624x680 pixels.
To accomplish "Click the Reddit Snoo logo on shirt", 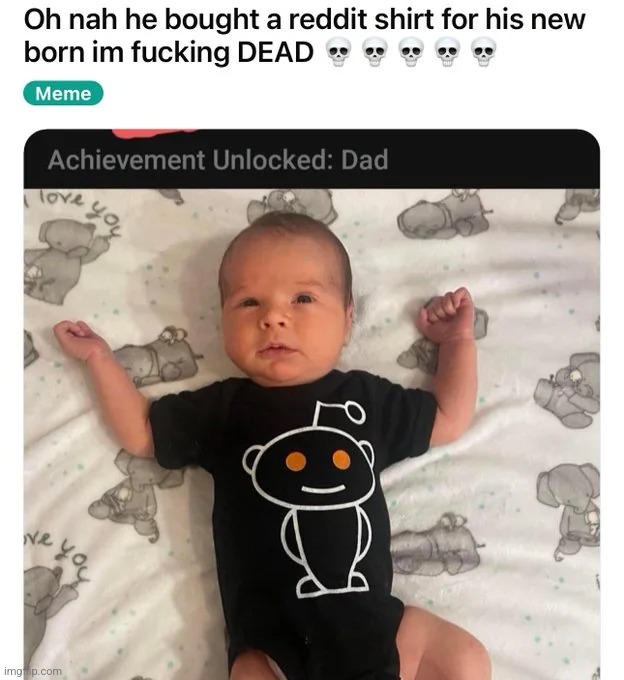I will pos(309,500).
